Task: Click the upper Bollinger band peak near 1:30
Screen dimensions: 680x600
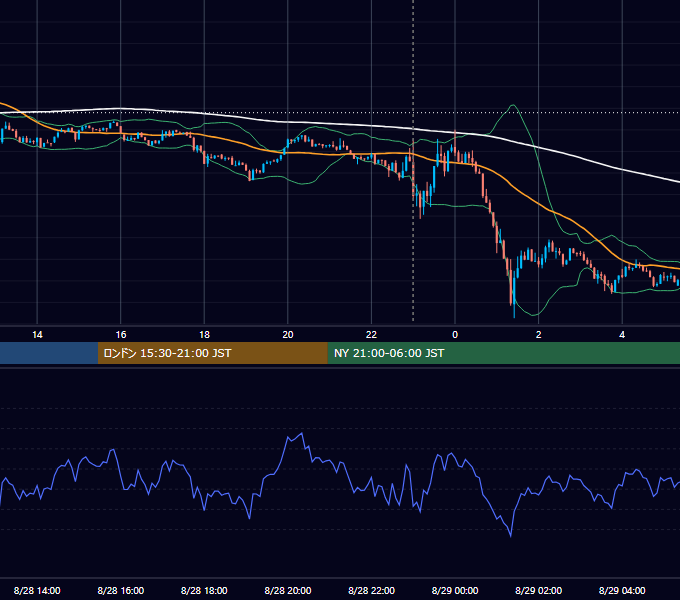Action: point(513,105)
